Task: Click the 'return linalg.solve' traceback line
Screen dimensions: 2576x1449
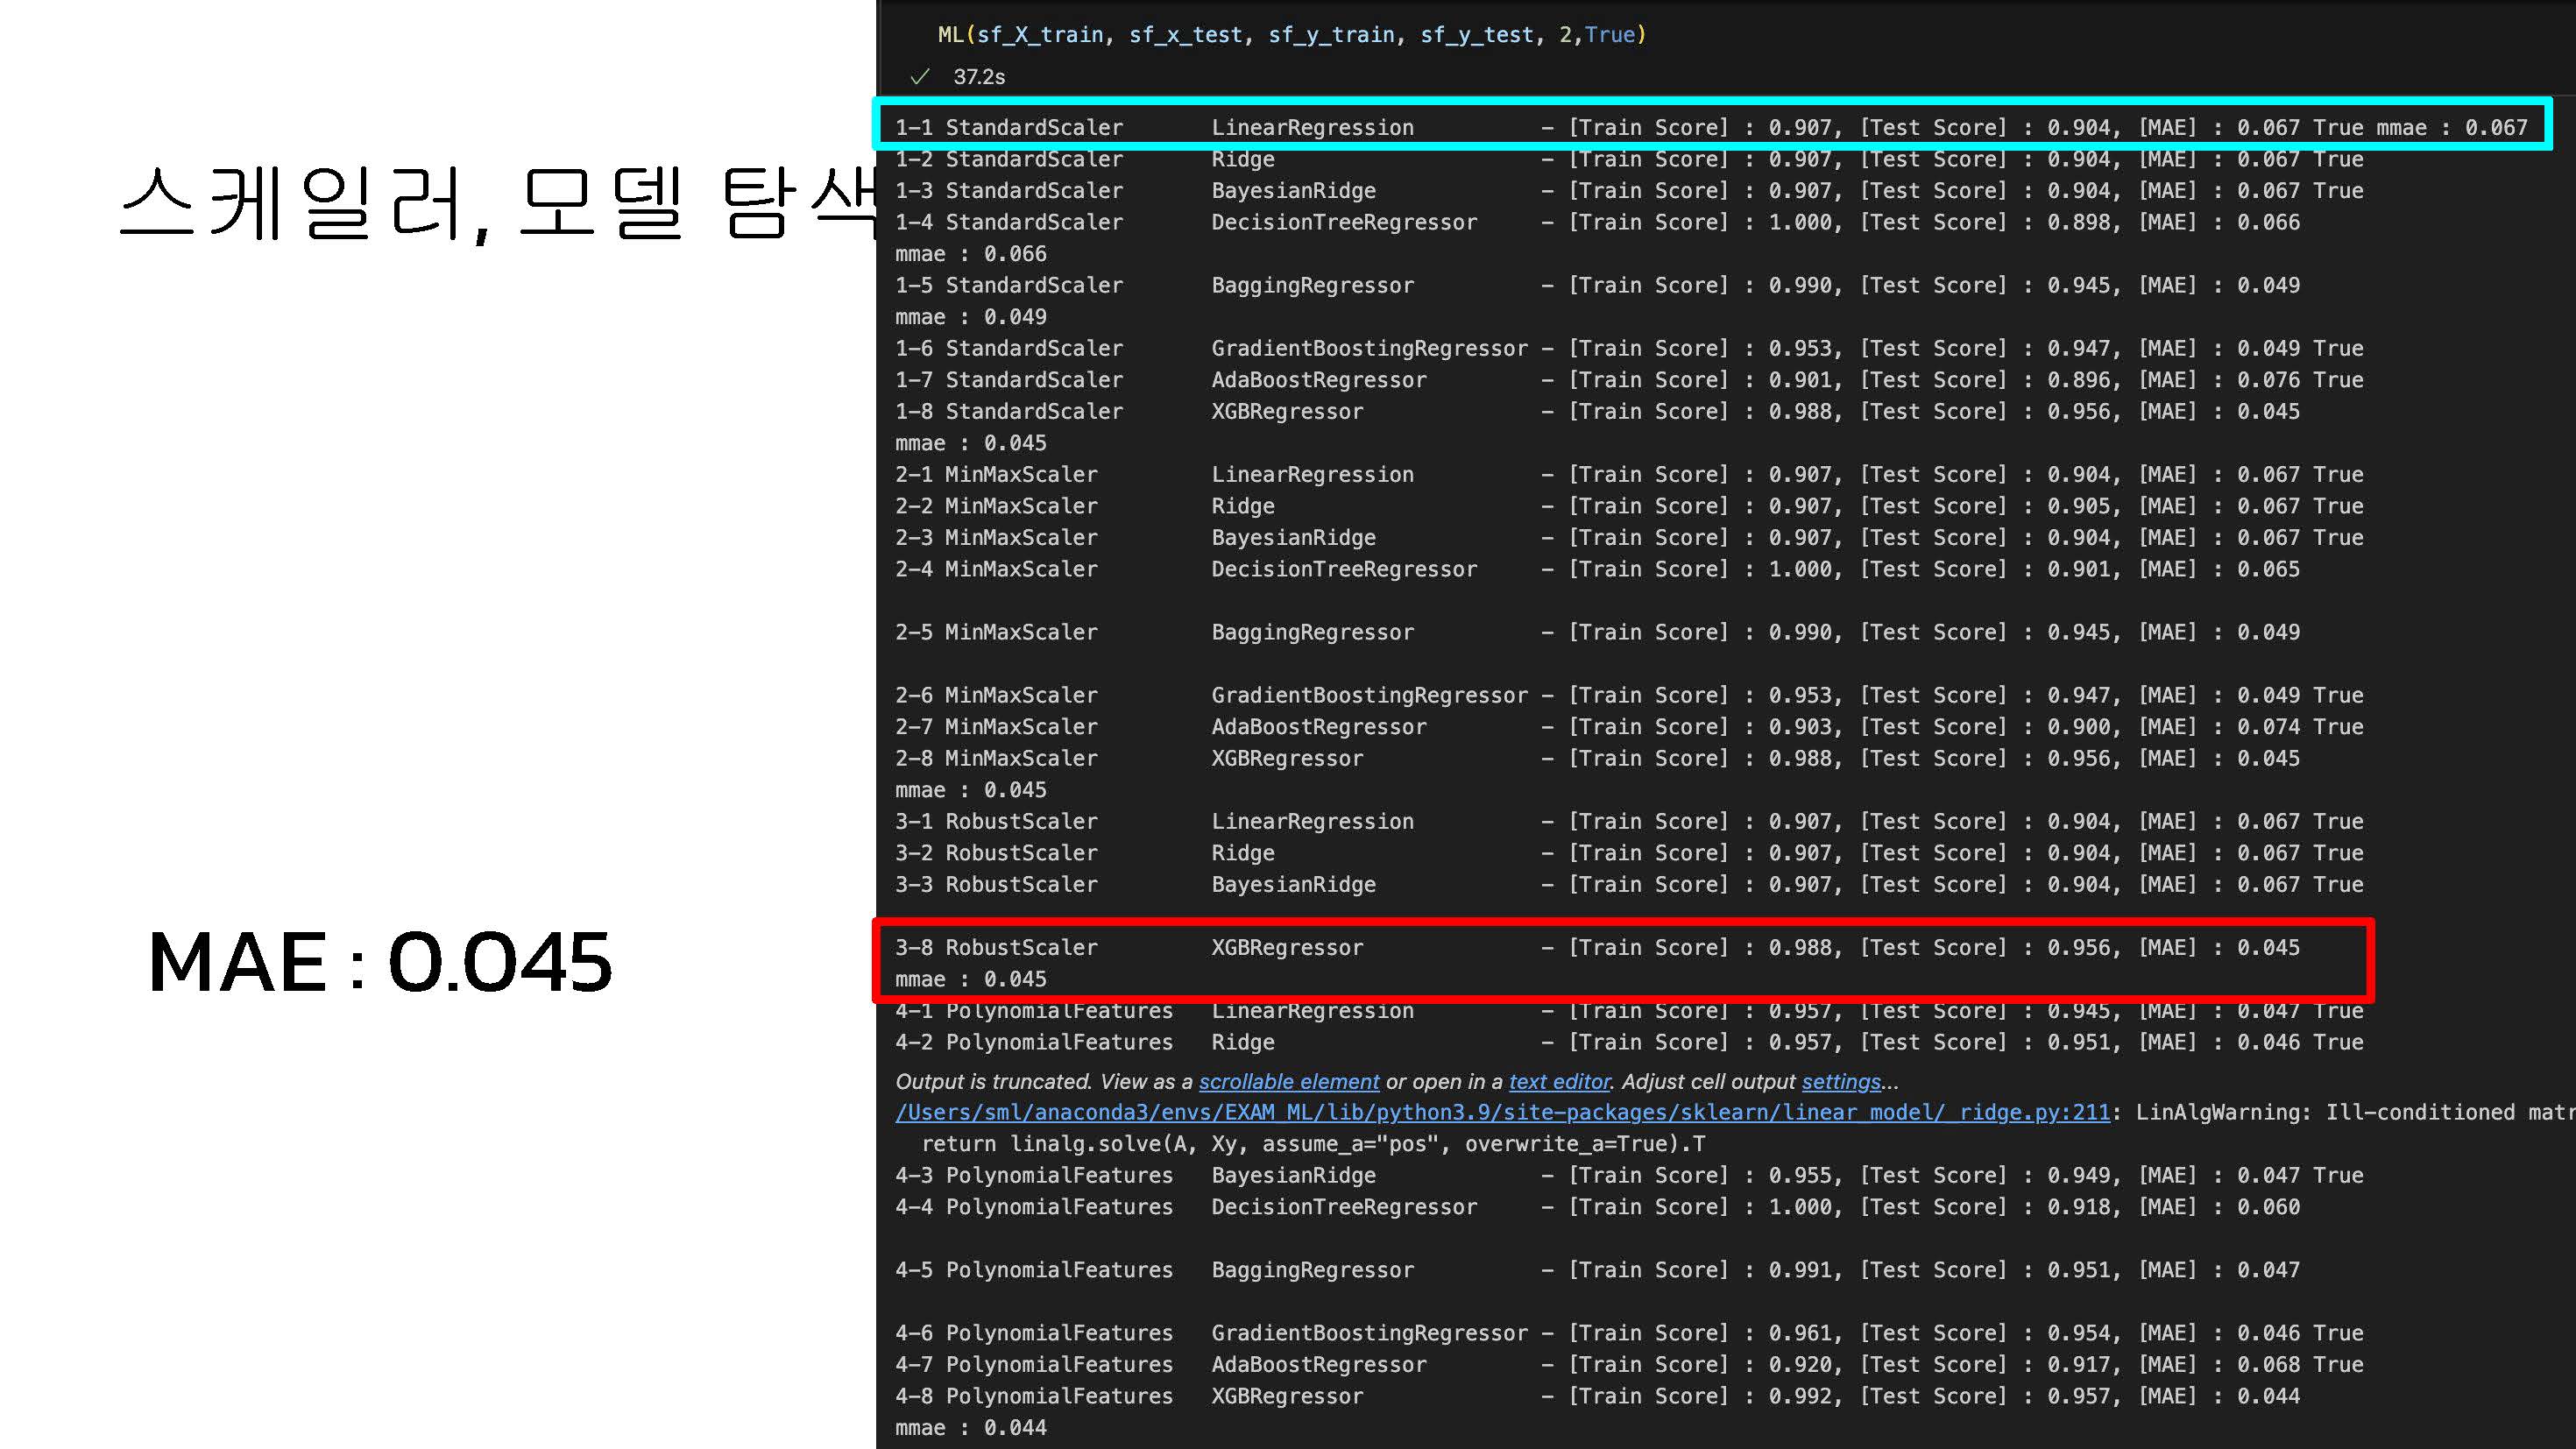Action: point(1312,1144)
